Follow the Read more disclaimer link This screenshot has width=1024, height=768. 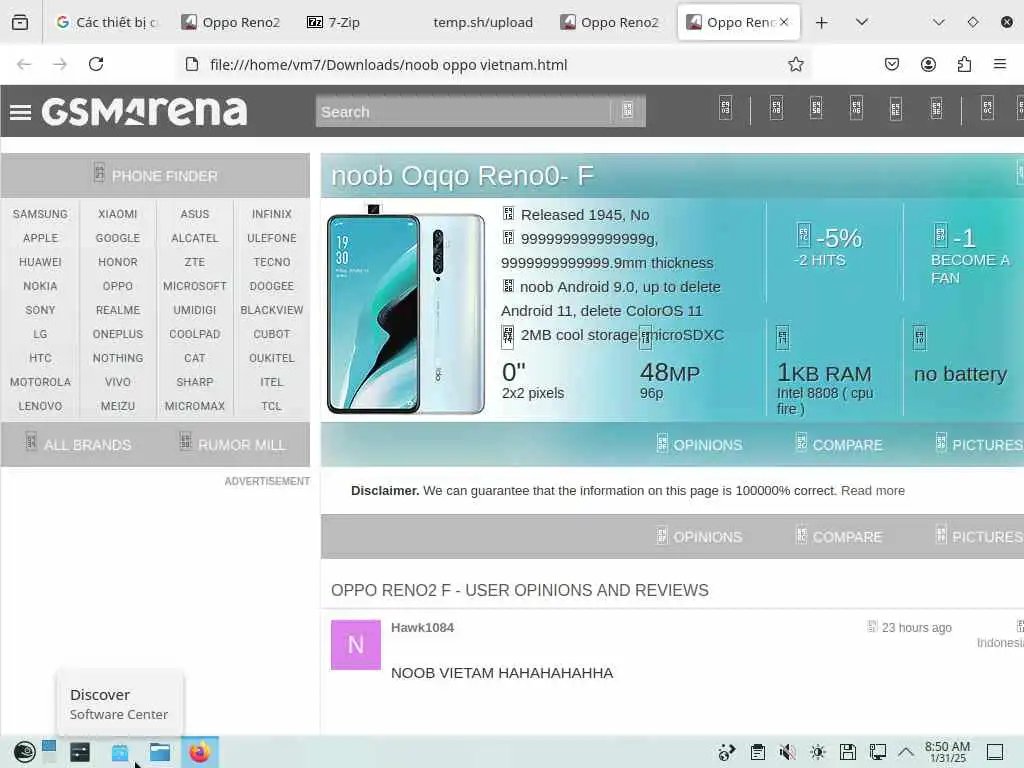[x=872, y=490]
